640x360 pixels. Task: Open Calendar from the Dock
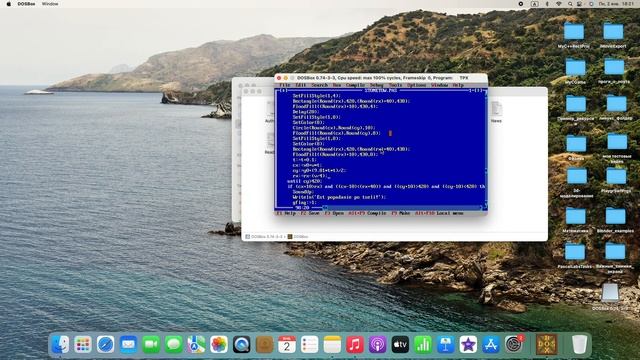287,345
